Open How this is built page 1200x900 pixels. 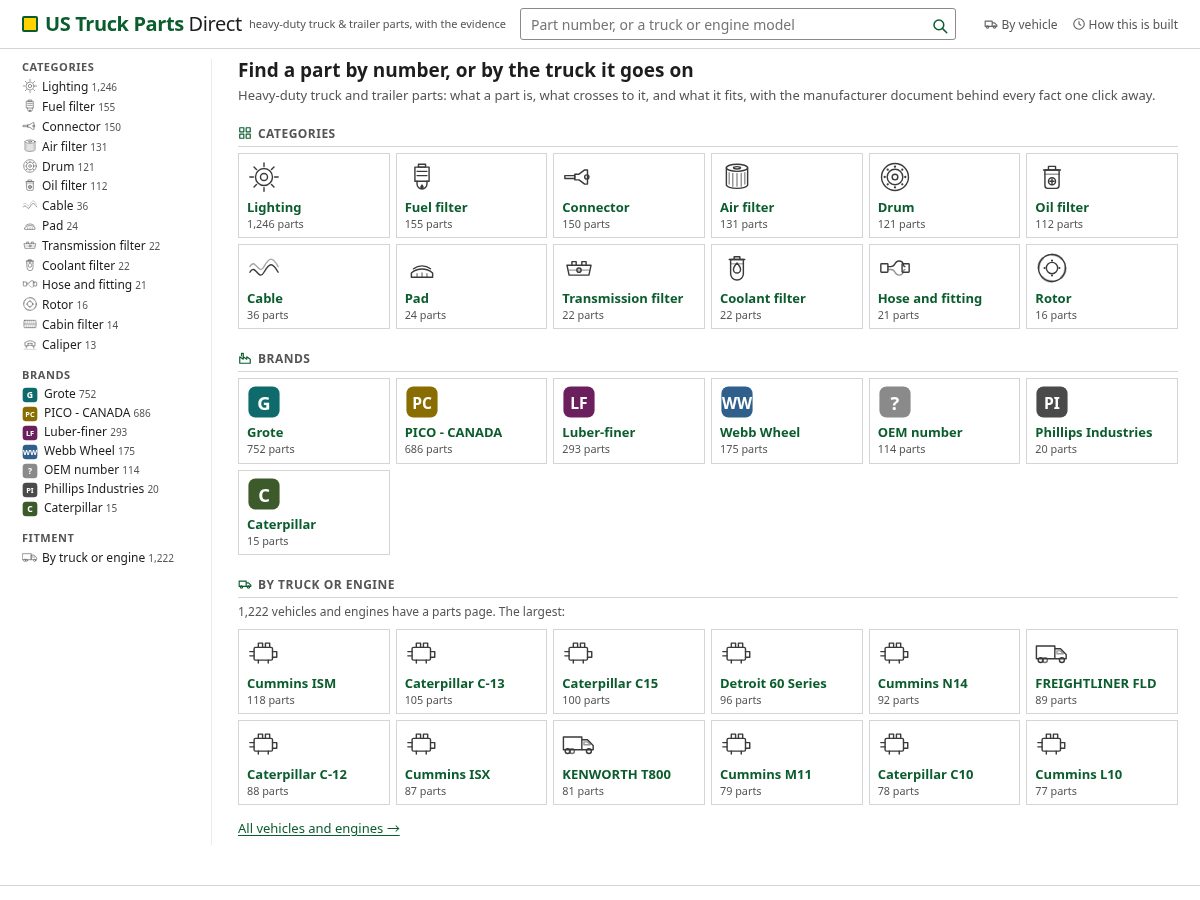(x=1125, y=24)
